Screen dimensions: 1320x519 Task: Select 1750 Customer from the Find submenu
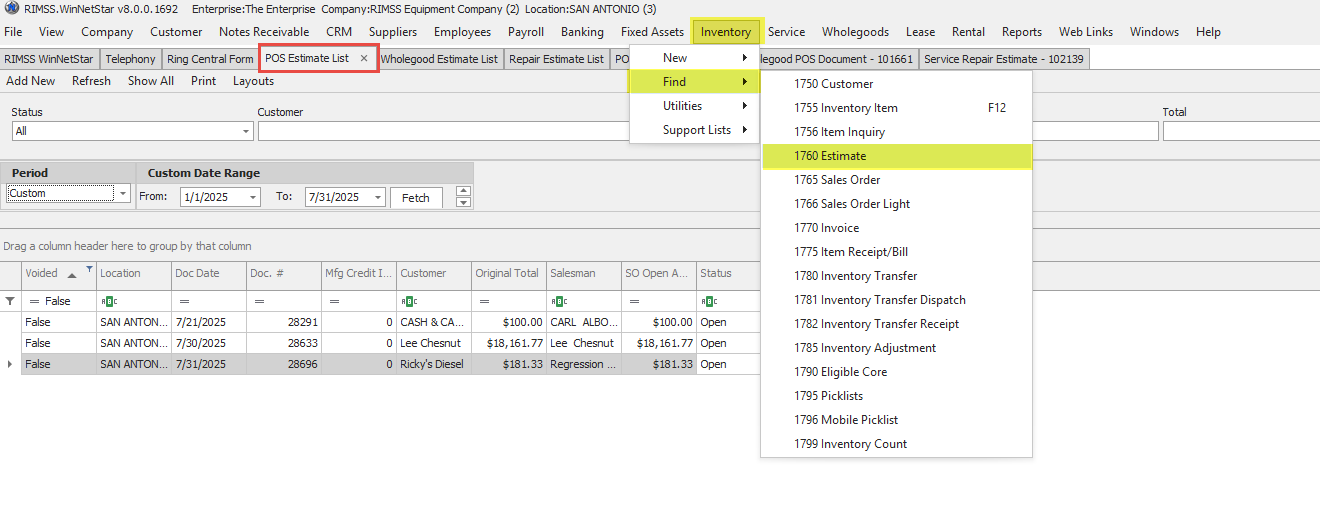pyautogui.click(x=897, y=84)
